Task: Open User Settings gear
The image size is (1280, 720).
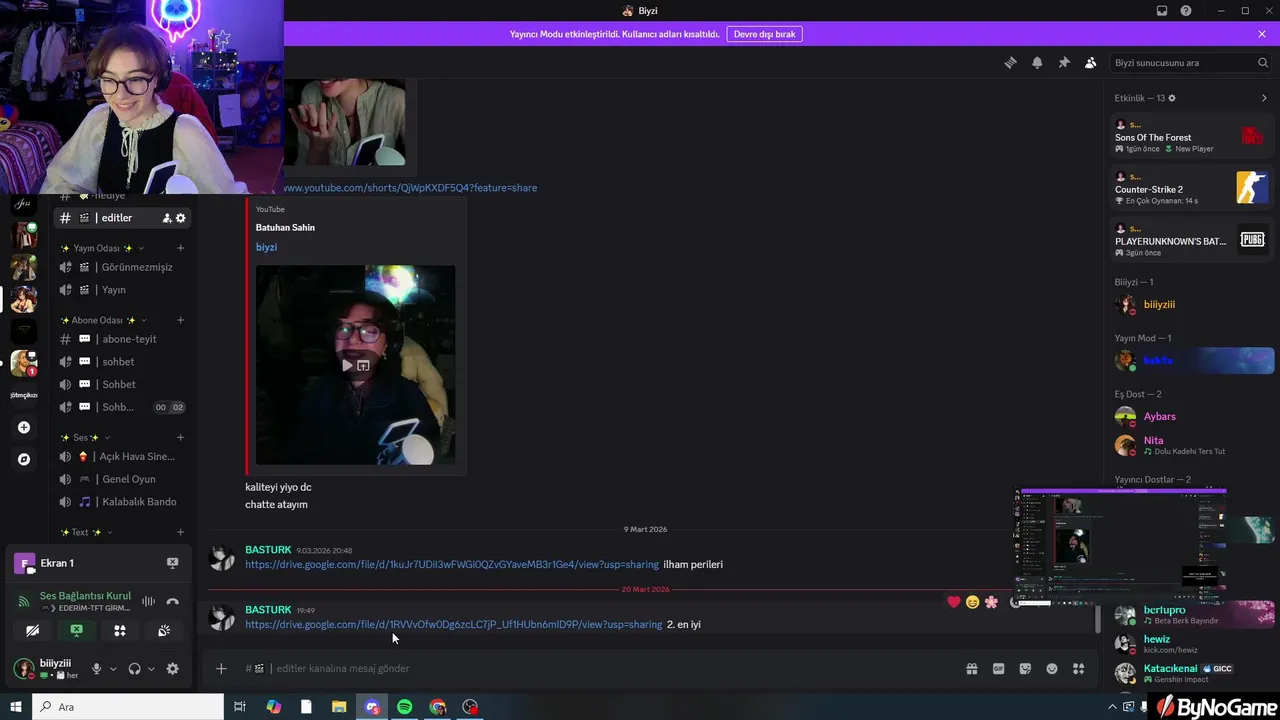Action: (x=172, y=668)
